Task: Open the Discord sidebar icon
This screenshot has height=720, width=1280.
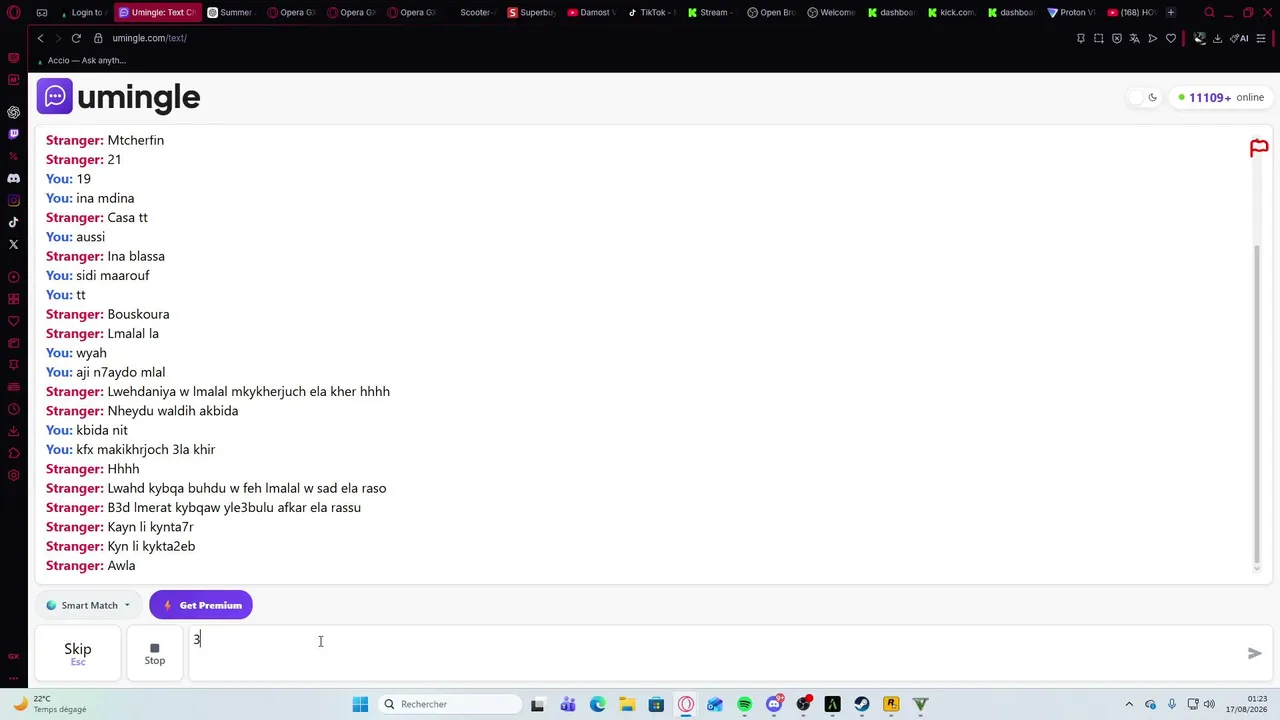Action: point(13,178)
